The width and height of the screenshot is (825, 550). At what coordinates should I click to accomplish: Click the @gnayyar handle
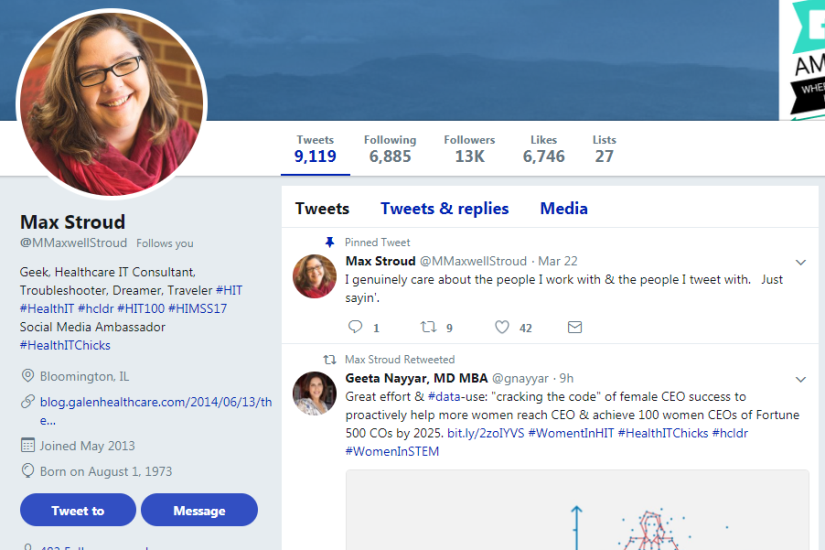pos(520,378)
